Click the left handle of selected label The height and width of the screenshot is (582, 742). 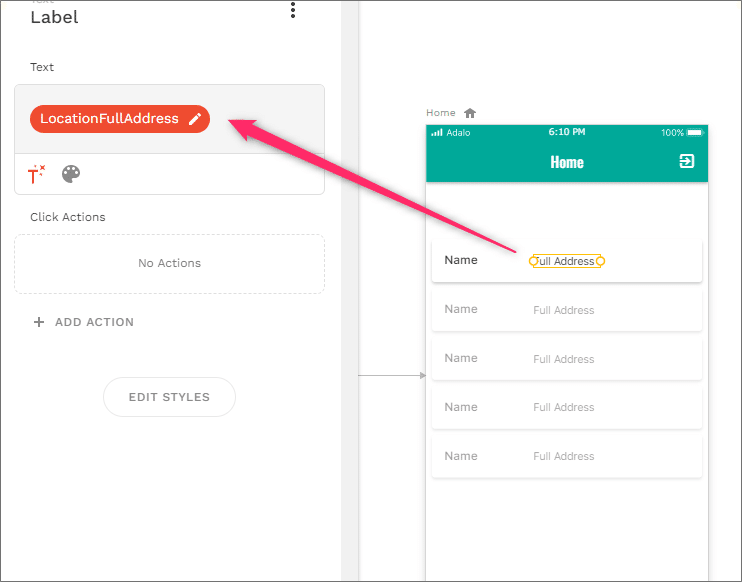coord(533,261)
